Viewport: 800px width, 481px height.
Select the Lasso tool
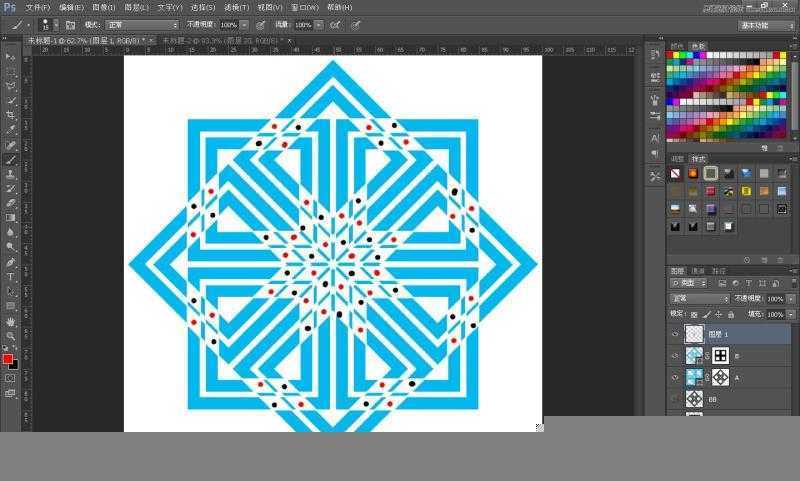[10, 86]
